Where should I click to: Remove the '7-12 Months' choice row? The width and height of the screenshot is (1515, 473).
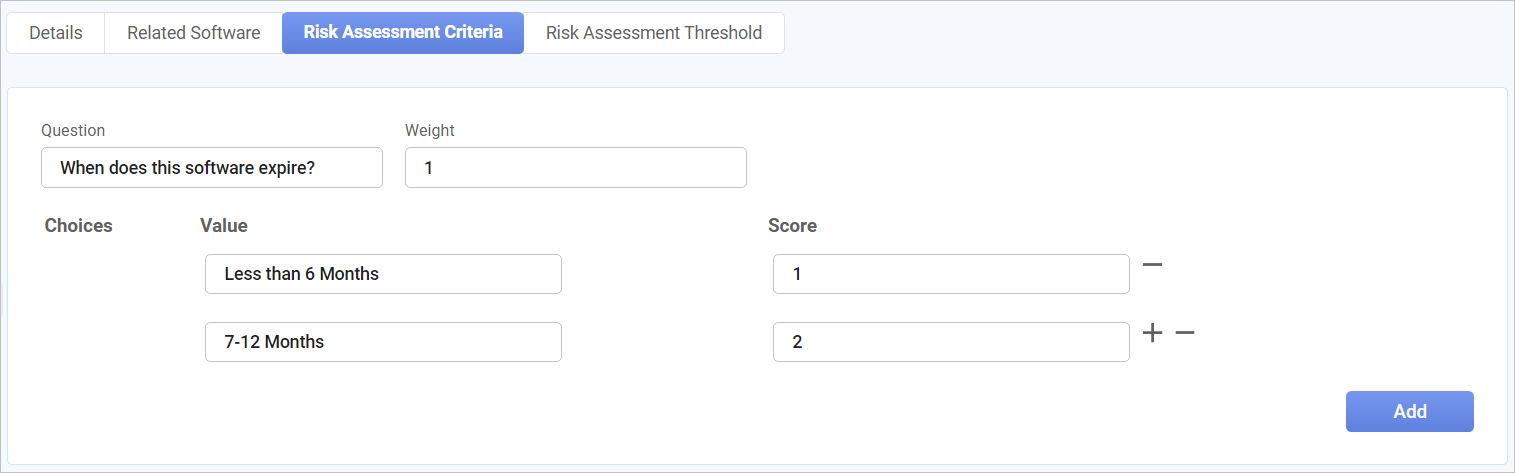pos(1185,333)
